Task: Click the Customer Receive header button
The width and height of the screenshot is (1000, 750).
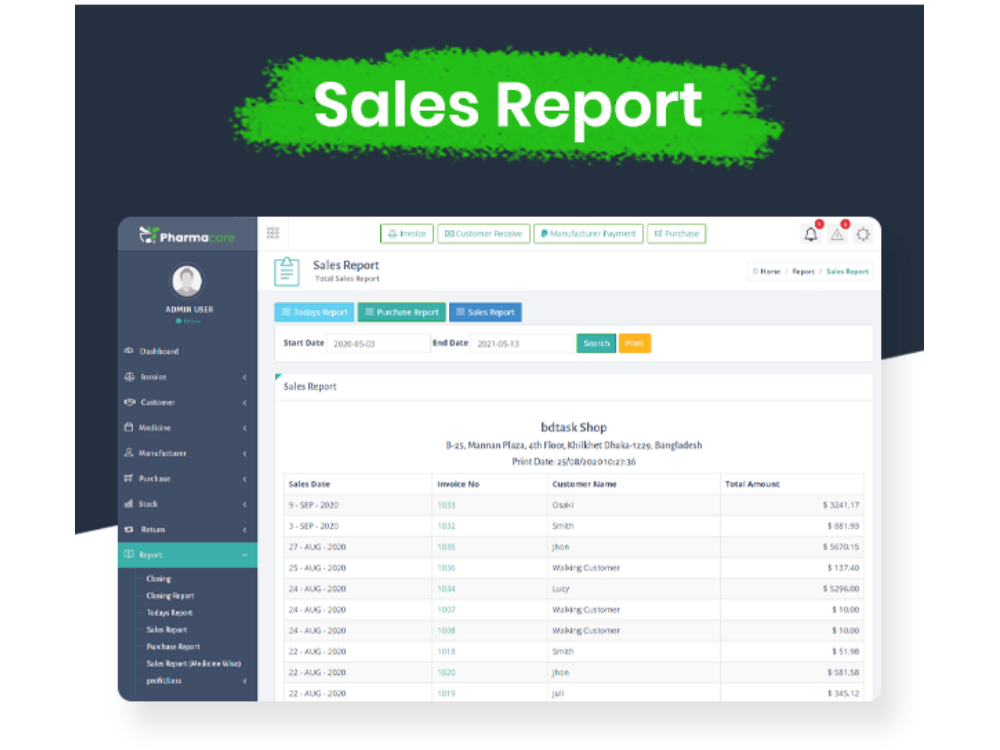Action: click(x=483, y=233)
